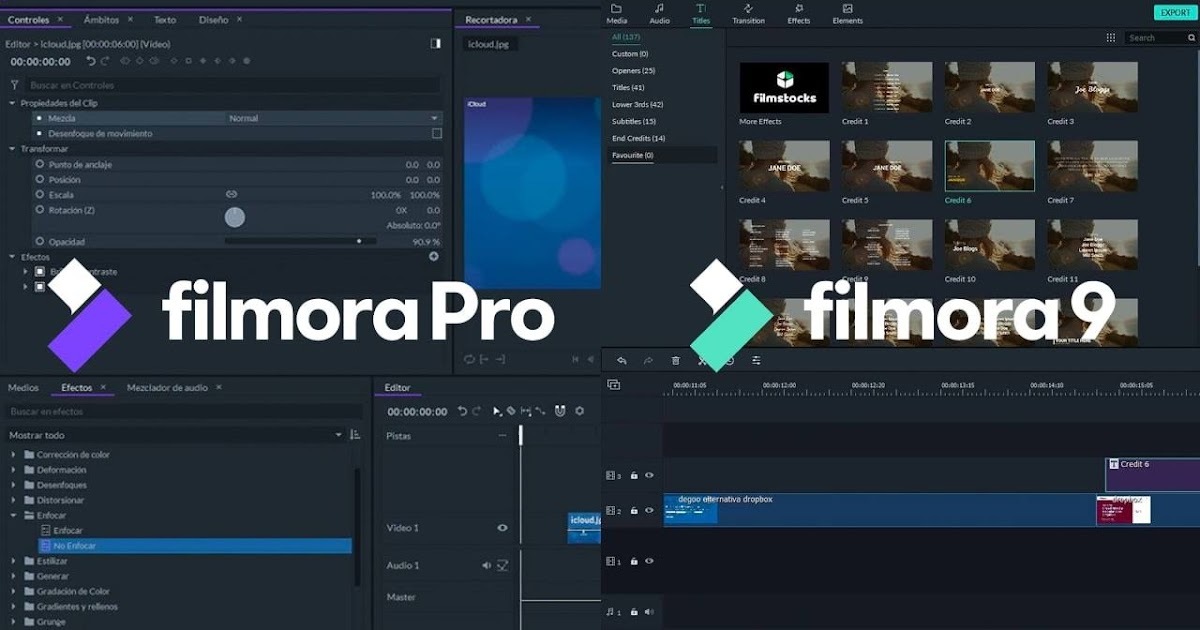Click the filter funnel icon in Controles panel
The image size is (1200, 630).
pyautogui.click(x=14, y=85)
